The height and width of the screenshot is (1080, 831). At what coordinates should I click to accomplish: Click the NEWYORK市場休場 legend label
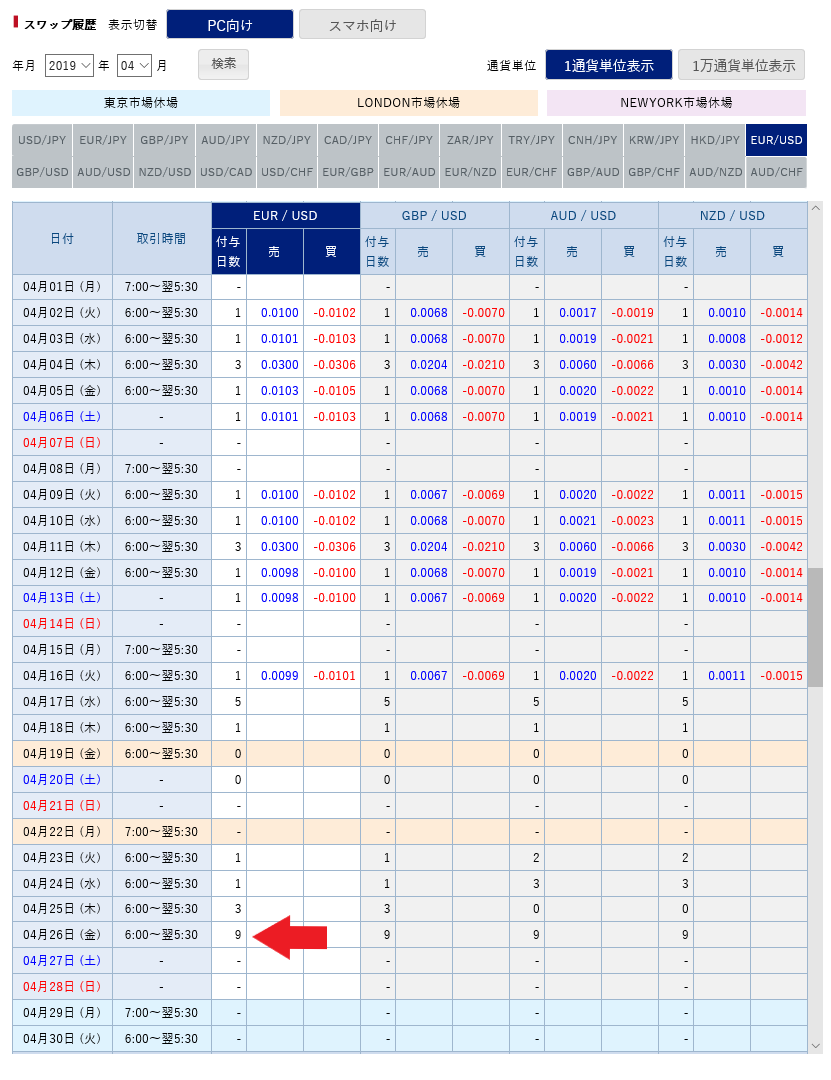676,103
